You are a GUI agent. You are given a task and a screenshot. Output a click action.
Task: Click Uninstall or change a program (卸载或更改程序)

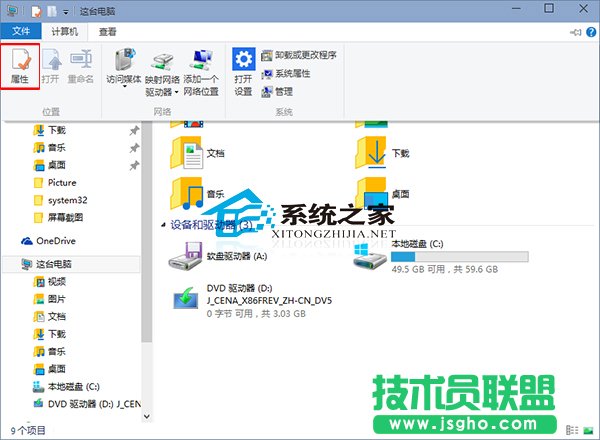(299, 55)
